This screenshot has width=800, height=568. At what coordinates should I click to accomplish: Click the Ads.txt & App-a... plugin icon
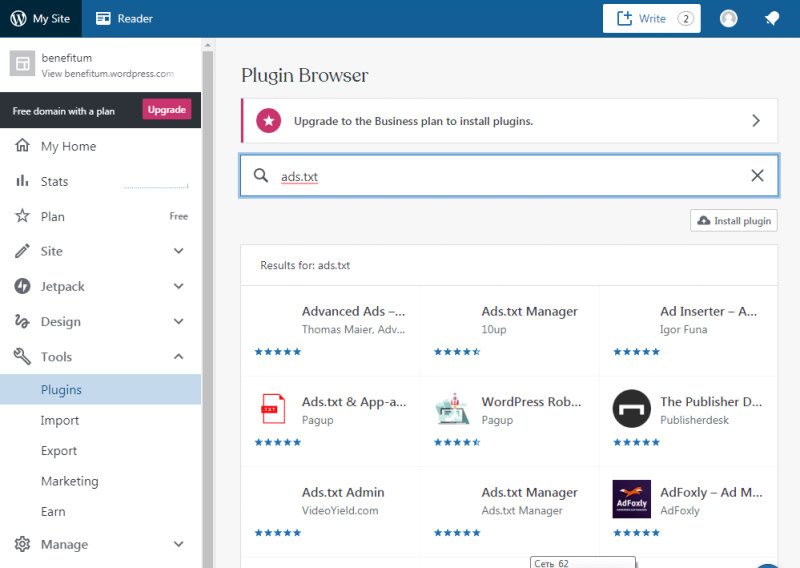coord(273,408)
